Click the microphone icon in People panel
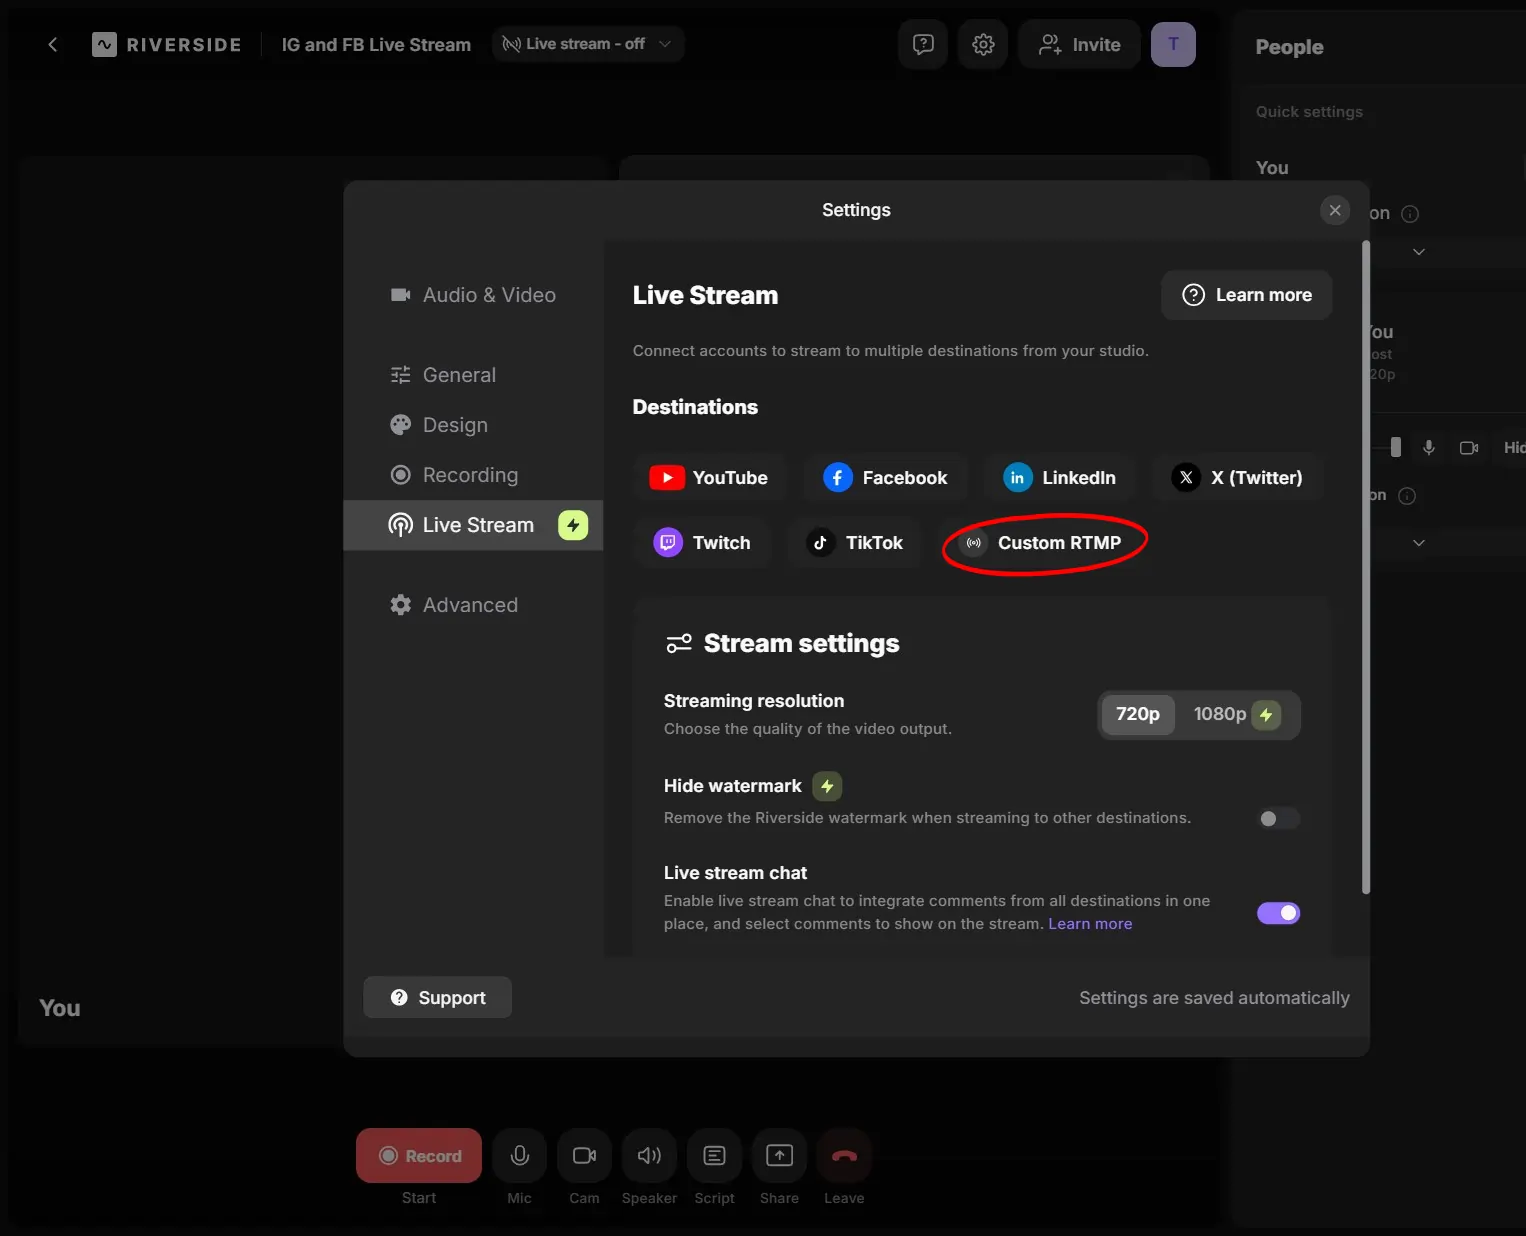 click(x=1429, y=448)
